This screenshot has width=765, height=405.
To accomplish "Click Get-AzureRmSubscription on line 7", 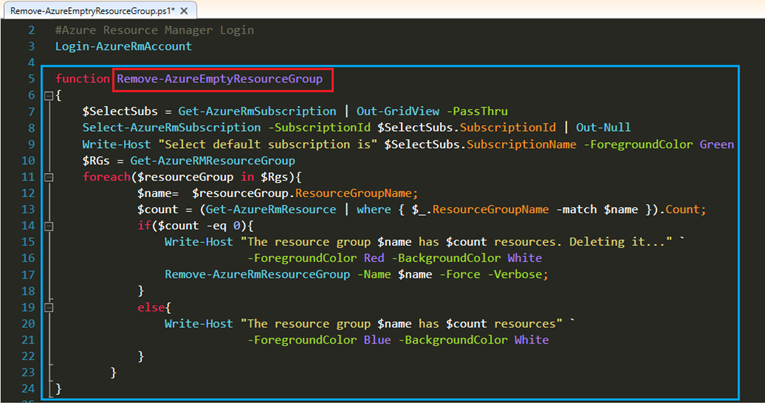I will pos(257,111).
